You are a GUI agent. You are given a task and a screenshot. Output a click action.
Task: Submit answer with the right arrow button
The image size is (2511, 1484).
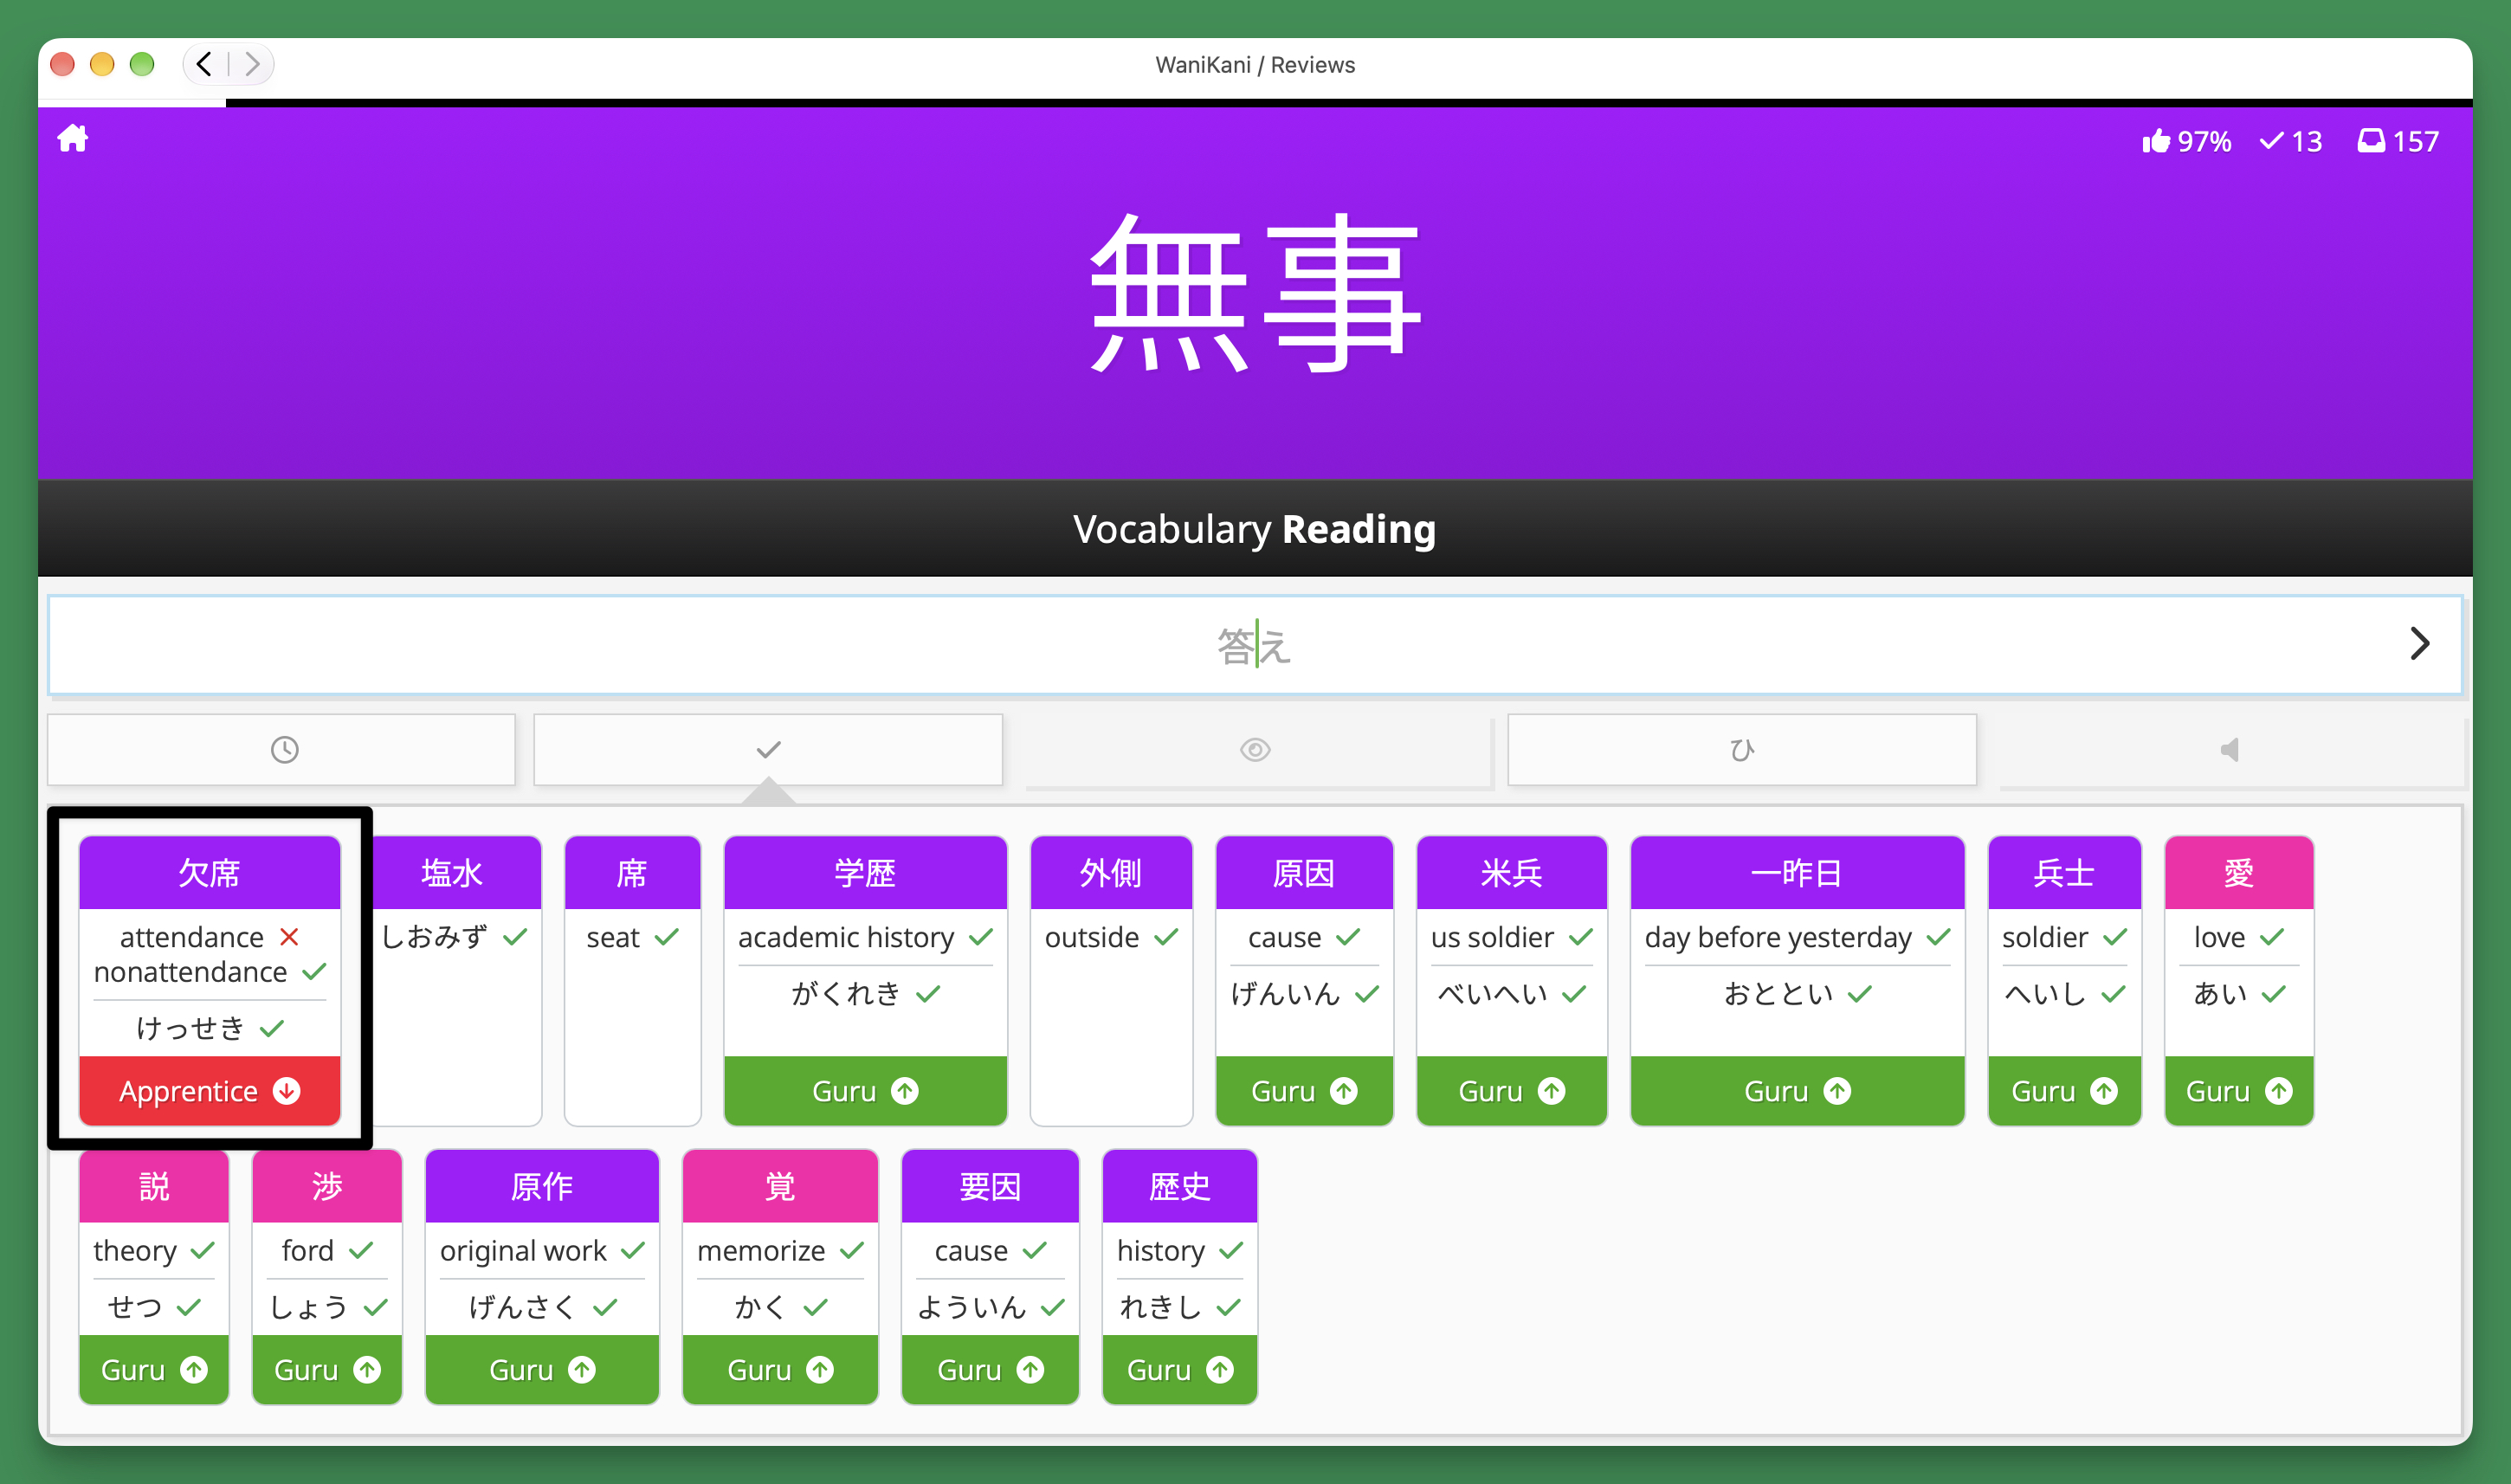coord(2419,643)
